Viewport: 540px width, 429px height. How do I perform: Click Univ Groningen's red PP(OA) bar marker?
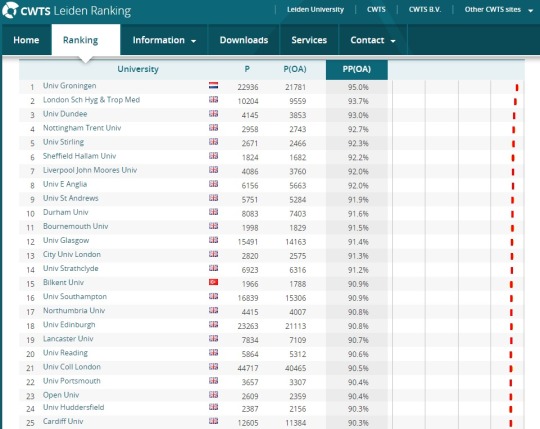click(x=517, y=87)
